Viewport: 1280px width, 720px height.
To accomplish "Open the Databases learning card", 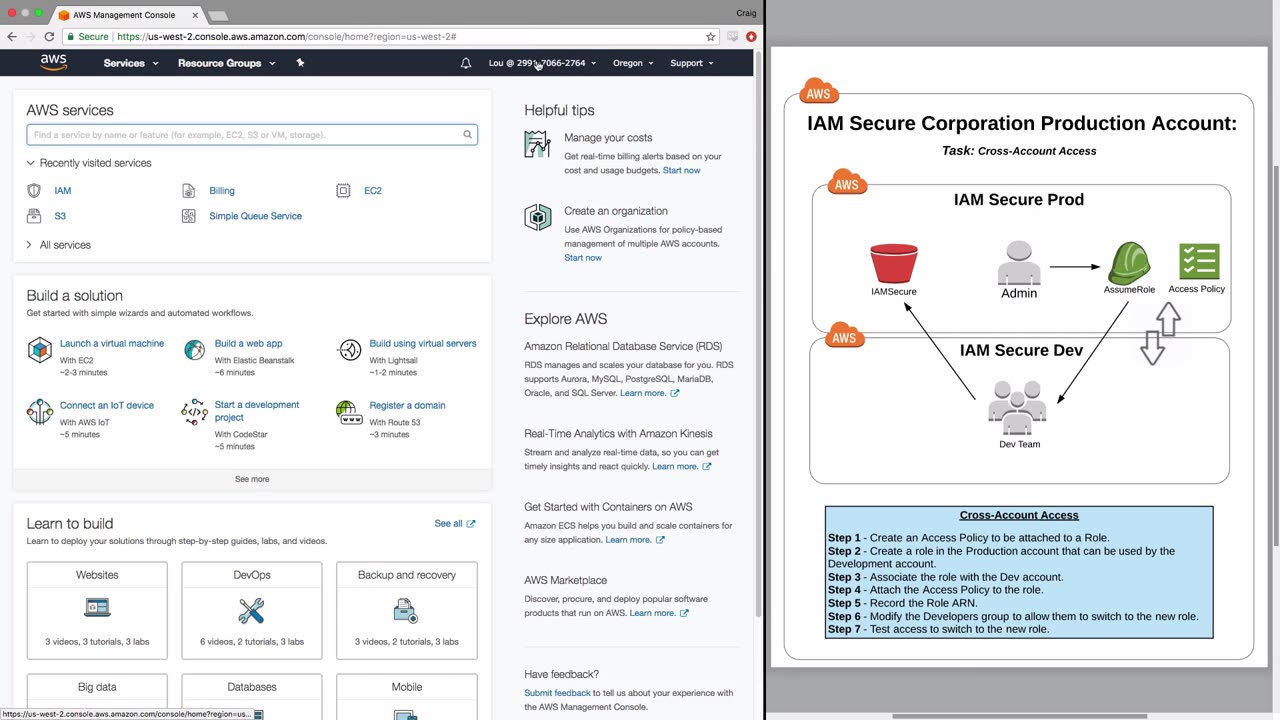I will tap(252, 697).
